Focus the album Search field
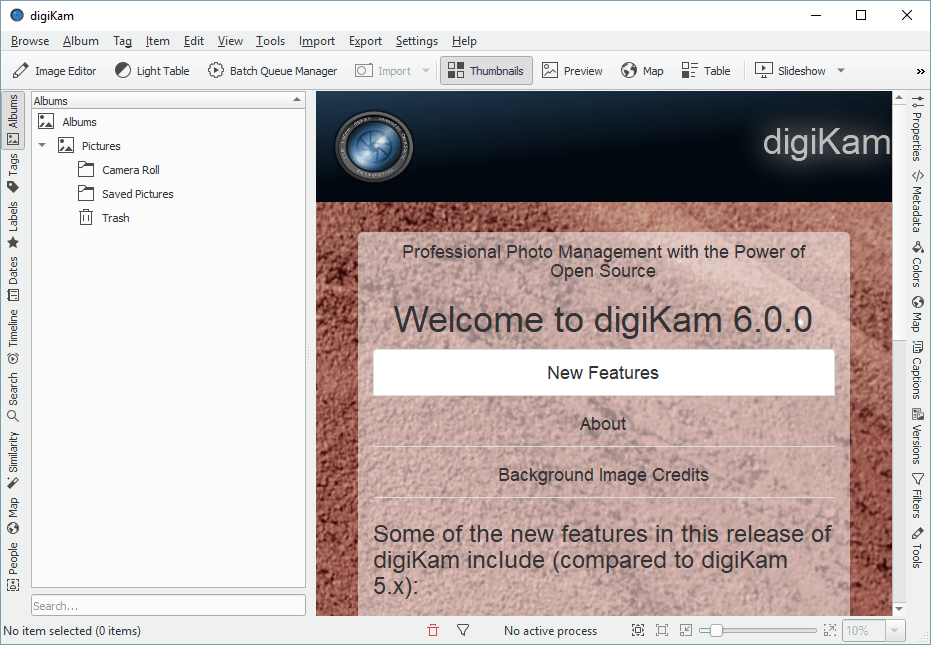 click(169, 606)
